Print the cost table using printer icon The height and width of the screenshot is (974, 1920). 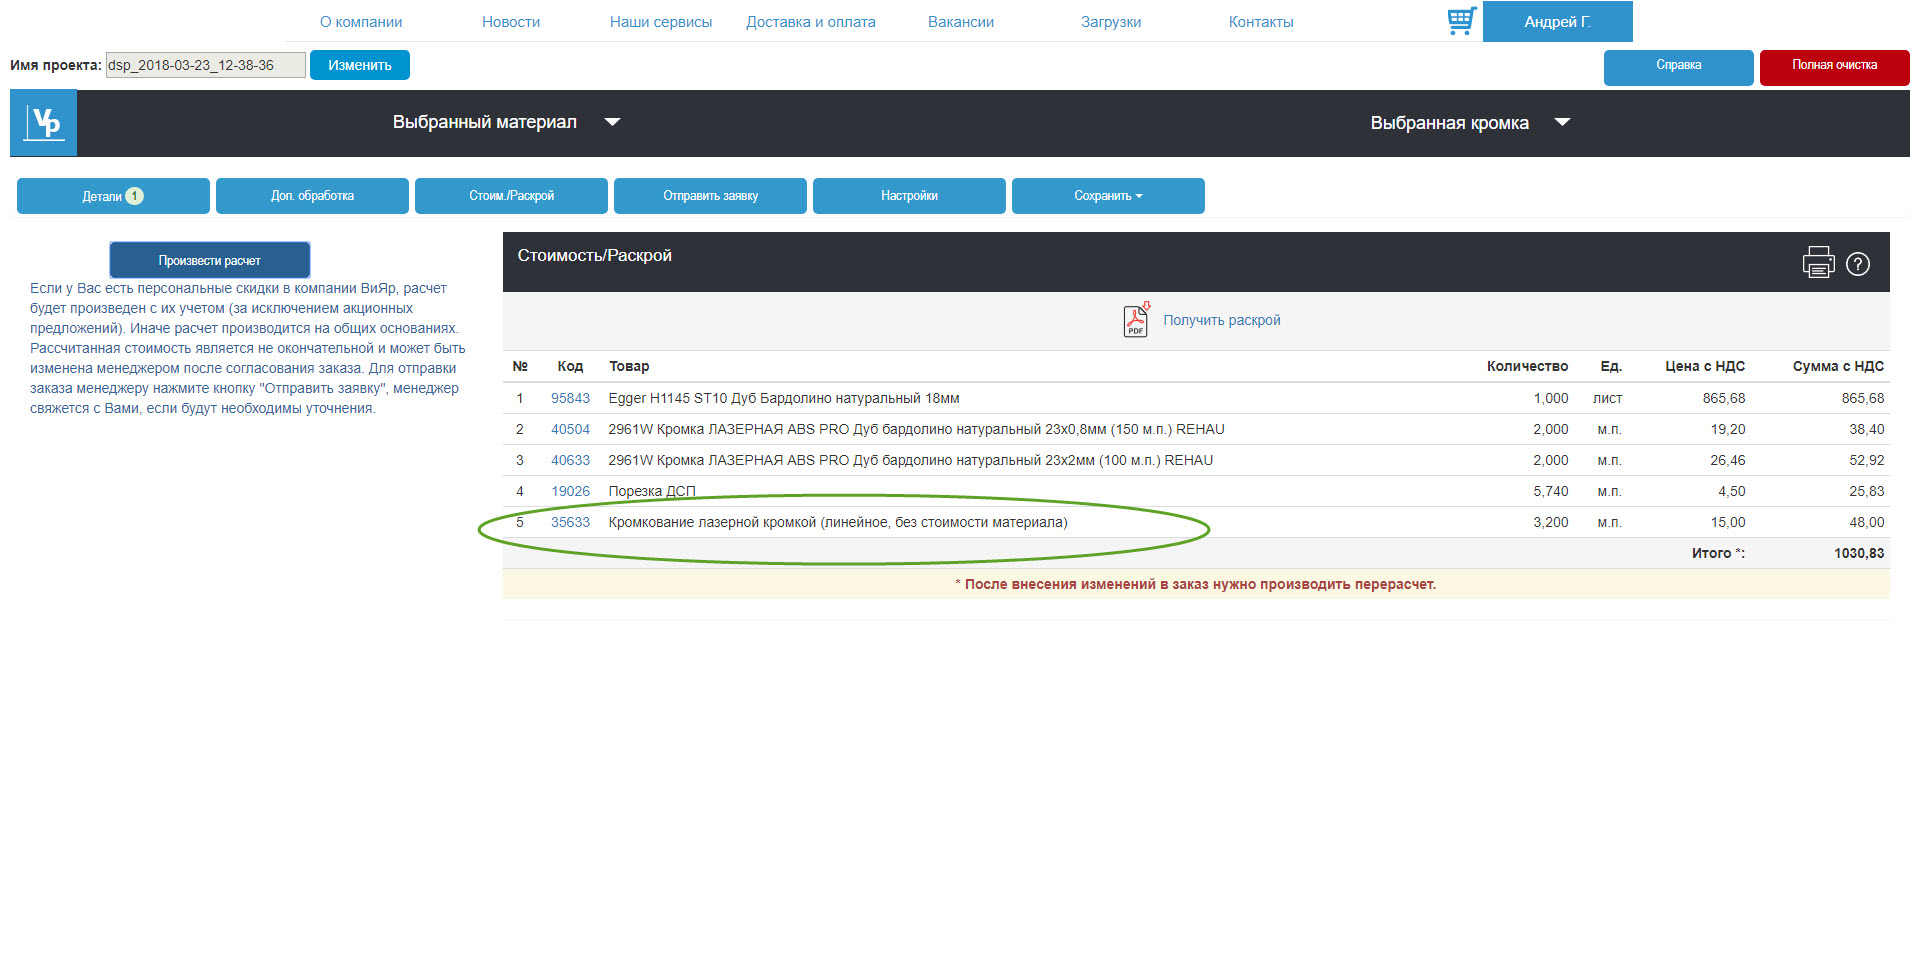(x=1818, y=263)
